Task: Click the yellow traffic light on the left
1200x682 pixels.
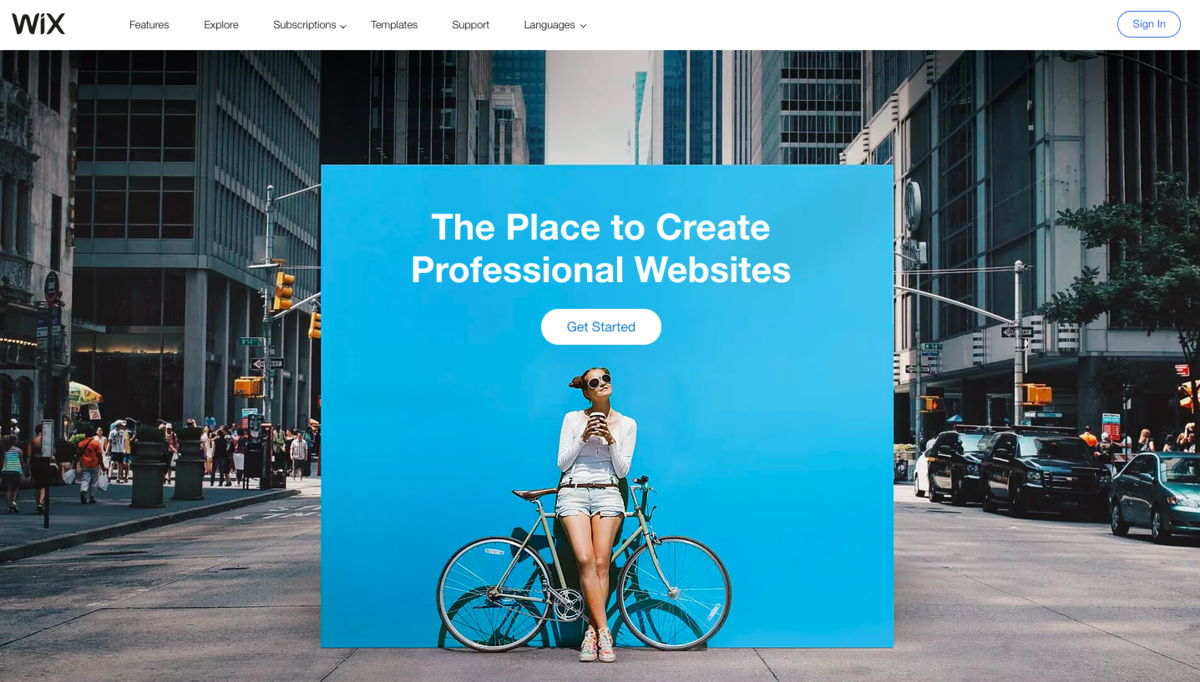Action: (284, 291)
